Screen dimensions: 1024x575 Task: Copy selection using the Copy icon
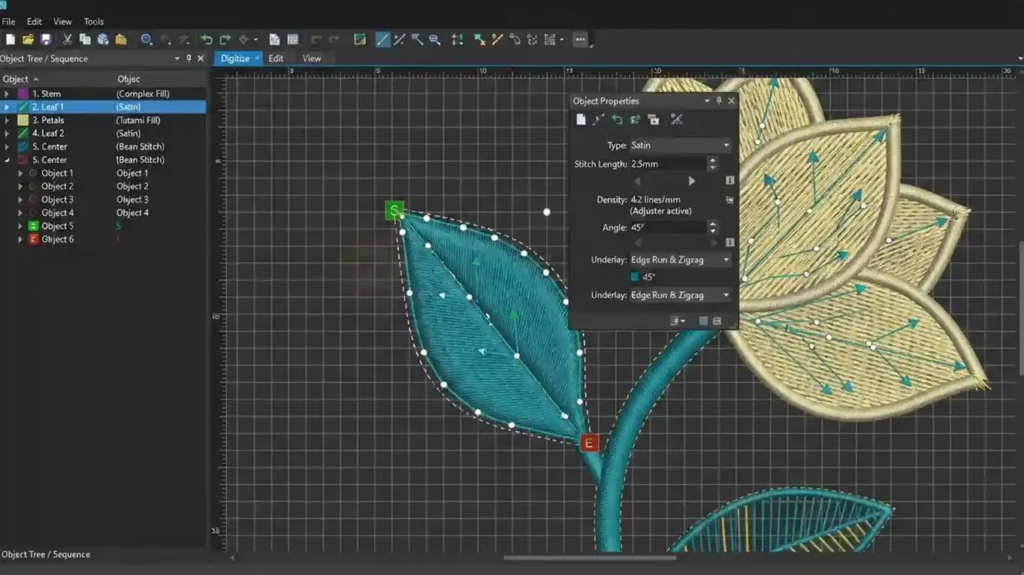pyautogui.click(x=84, y=40)
